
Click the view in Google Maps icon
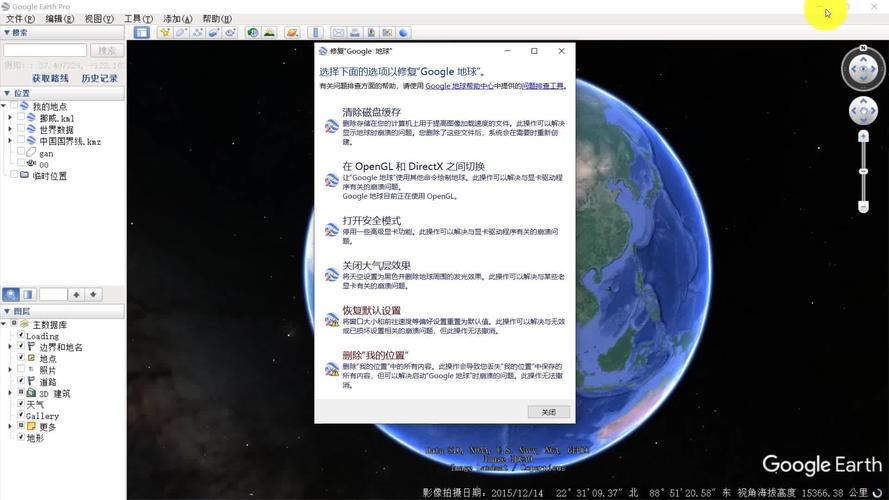(387, 32)
